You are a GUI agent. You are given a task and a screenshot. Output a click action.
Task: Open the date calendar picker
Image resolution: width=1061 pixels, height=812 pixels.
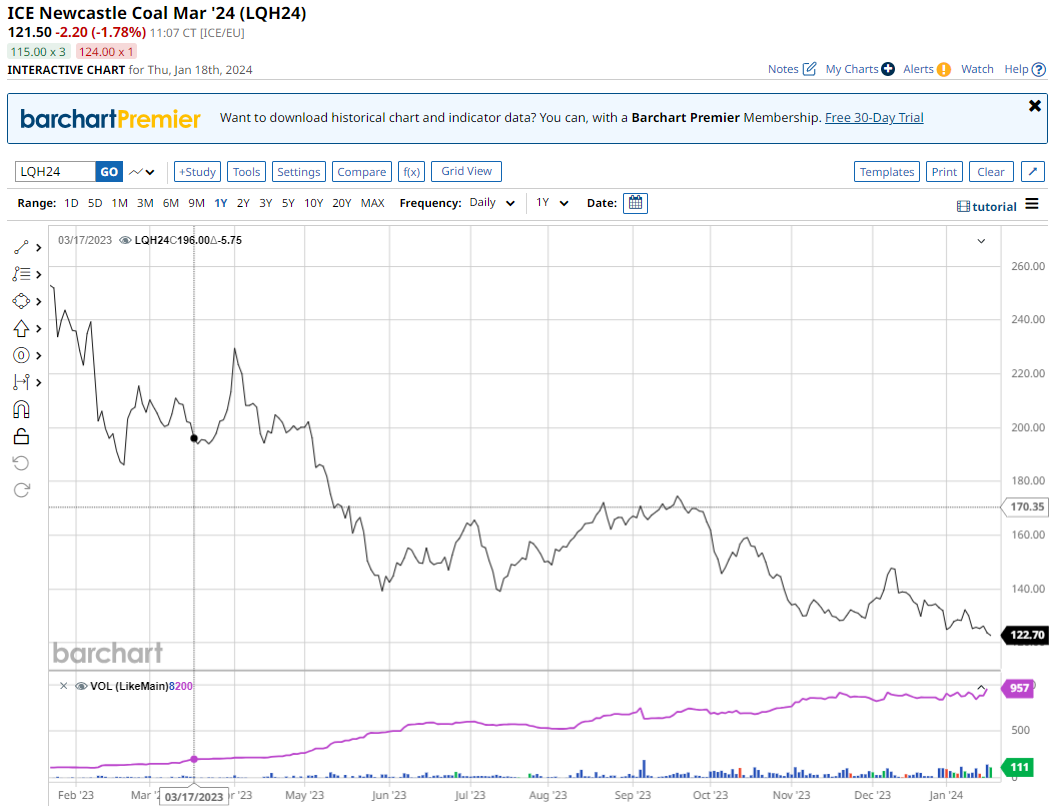pos(635,203)
